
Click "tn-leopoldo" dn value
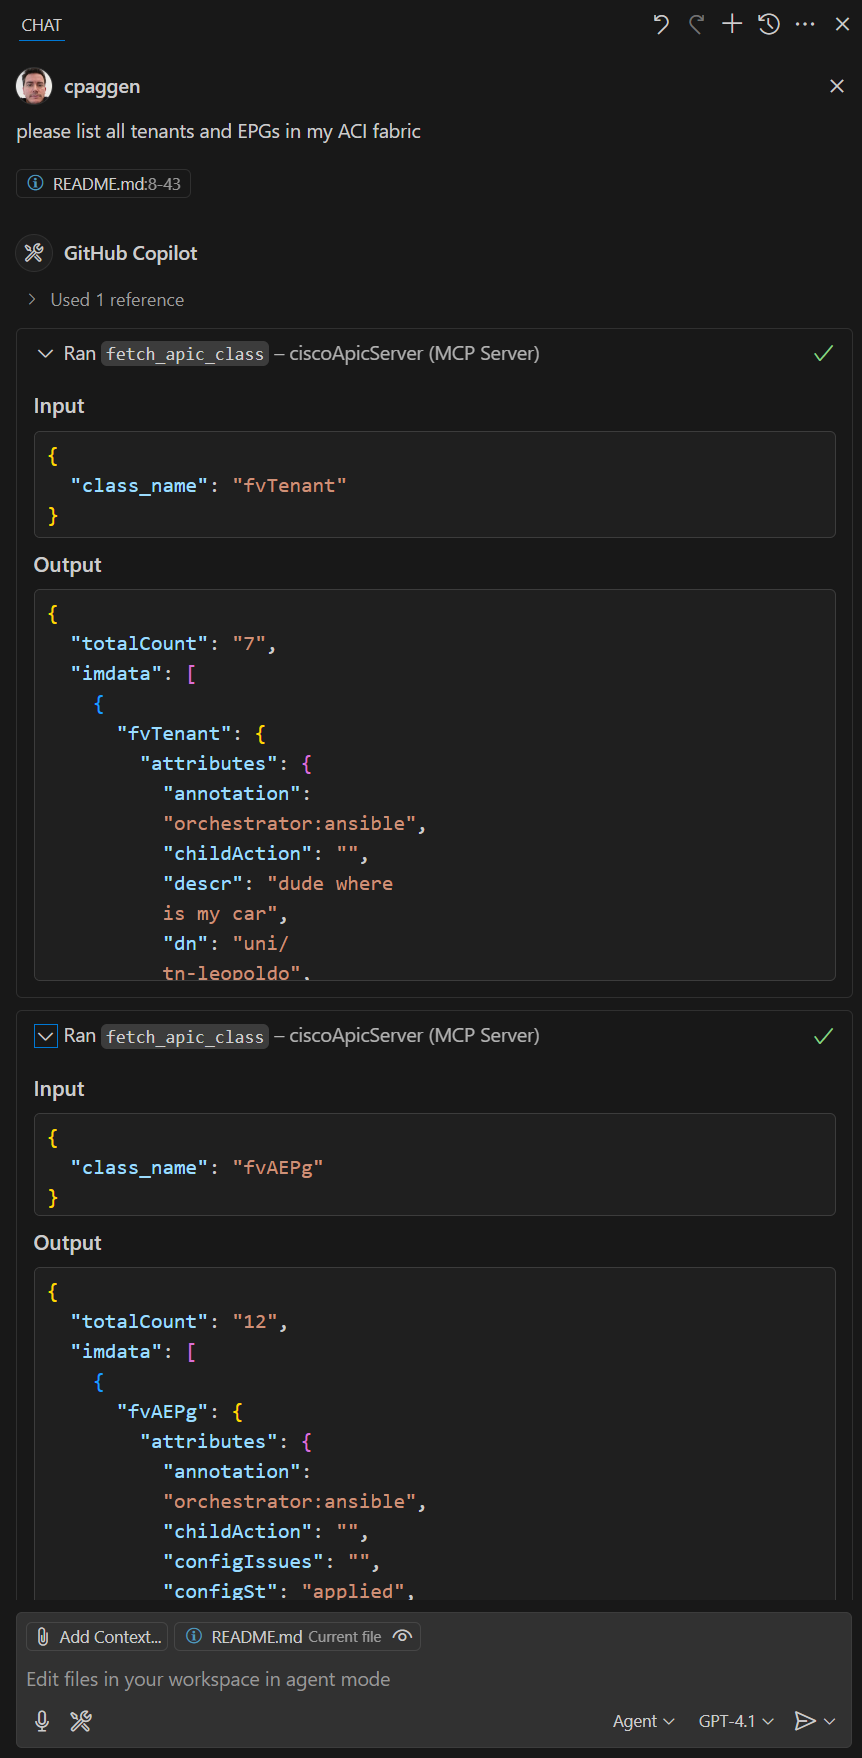(x=233, y=972)
